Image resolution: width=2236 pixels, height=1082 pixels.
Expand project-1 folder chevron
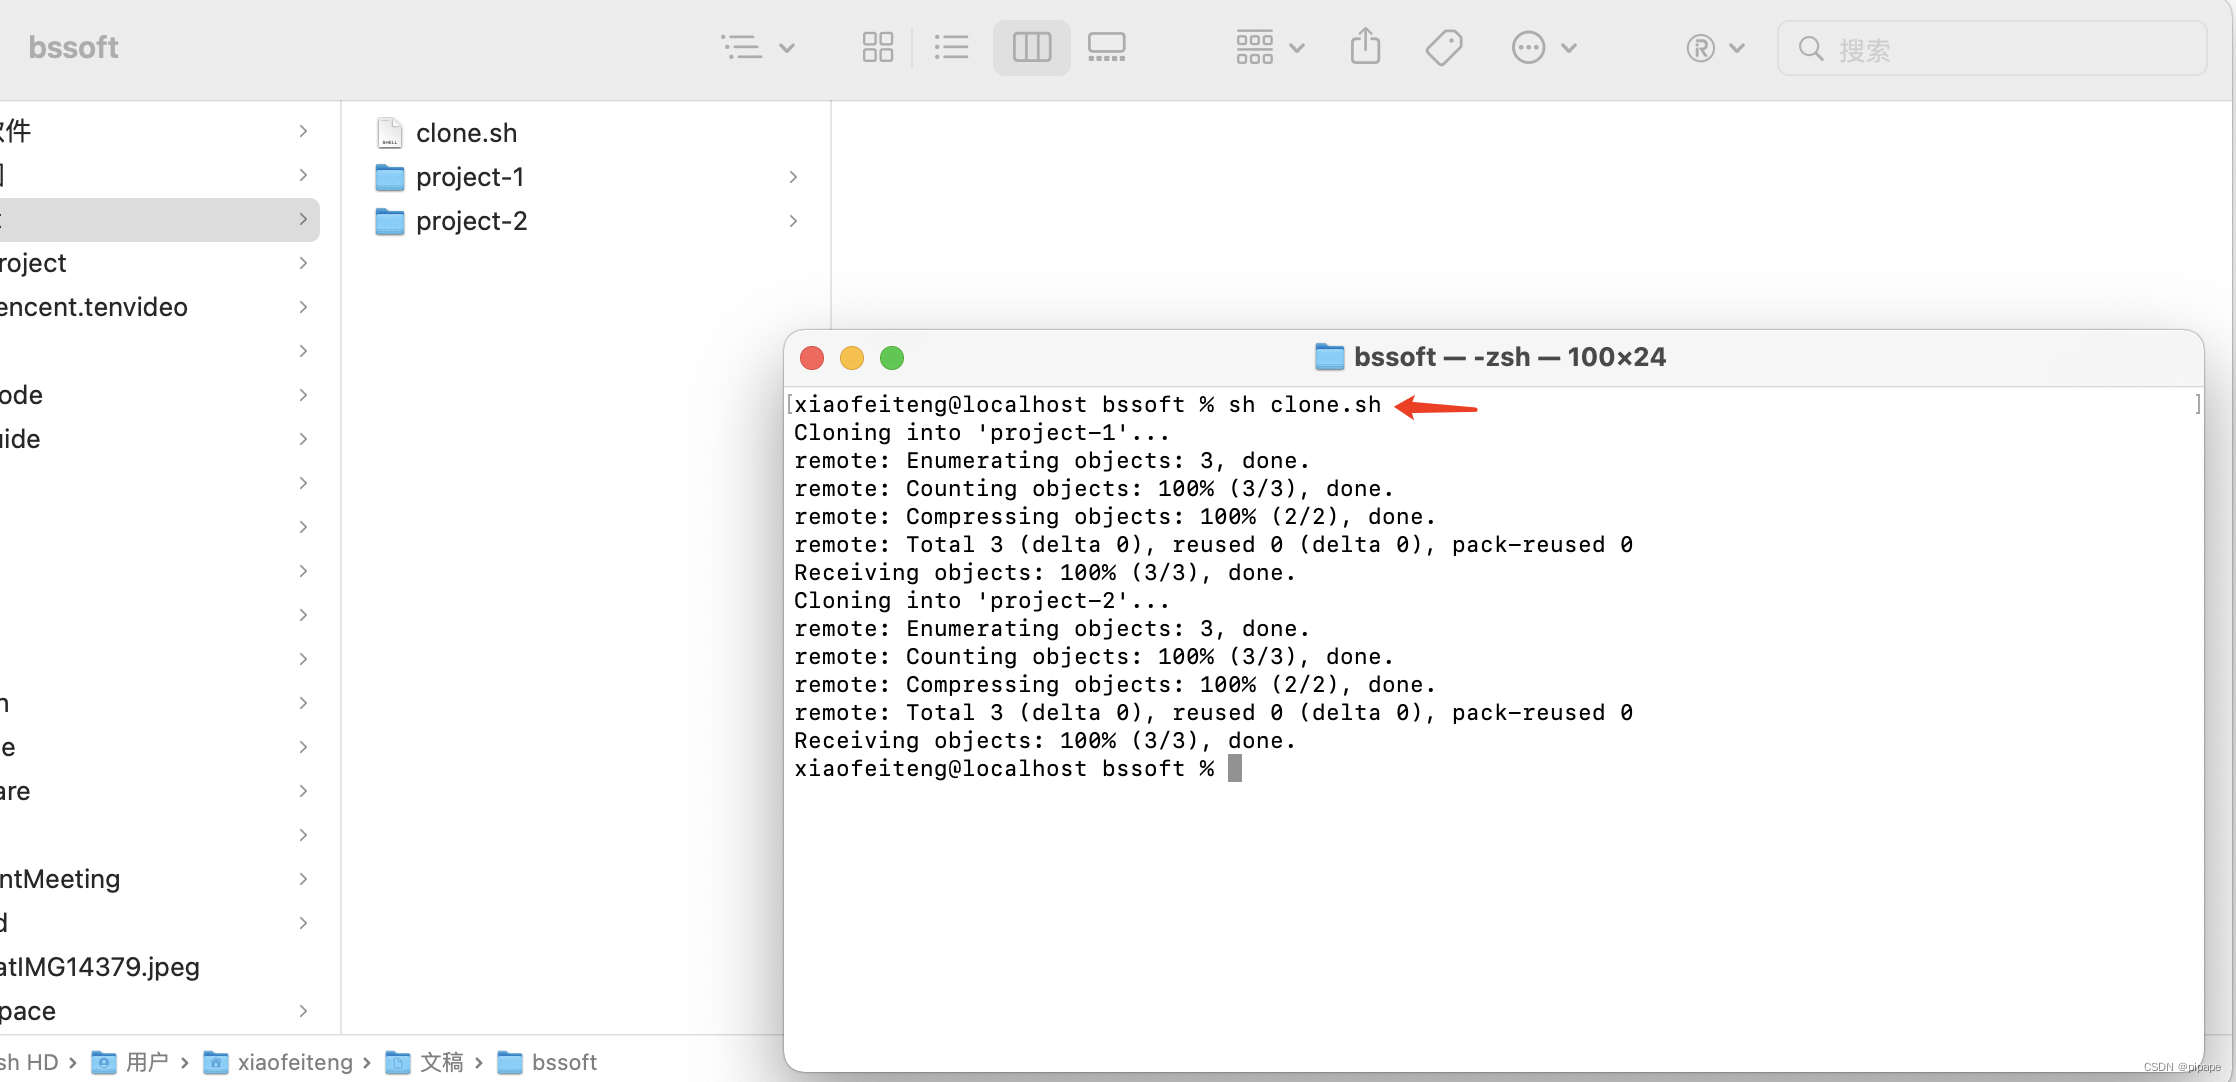793,177
